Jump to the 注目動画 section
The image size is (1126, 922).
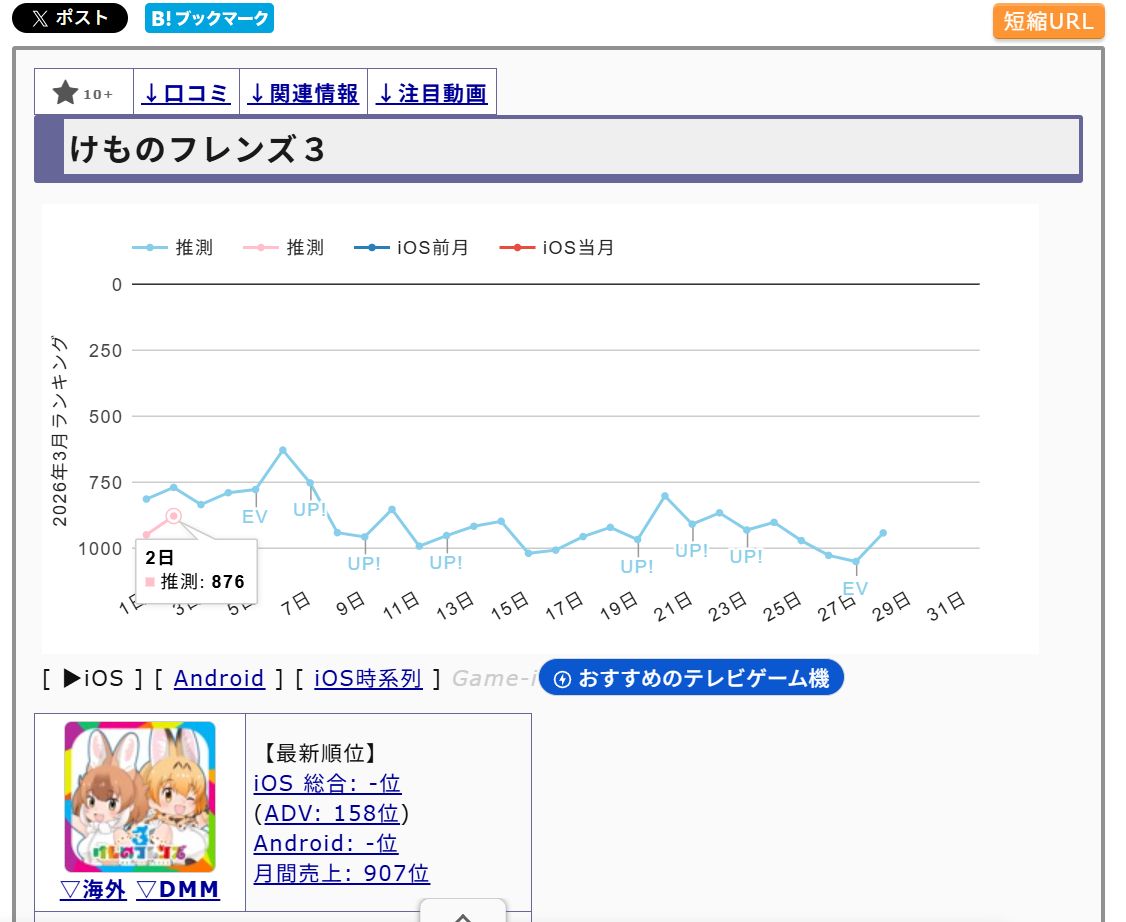tap(432, 94)
